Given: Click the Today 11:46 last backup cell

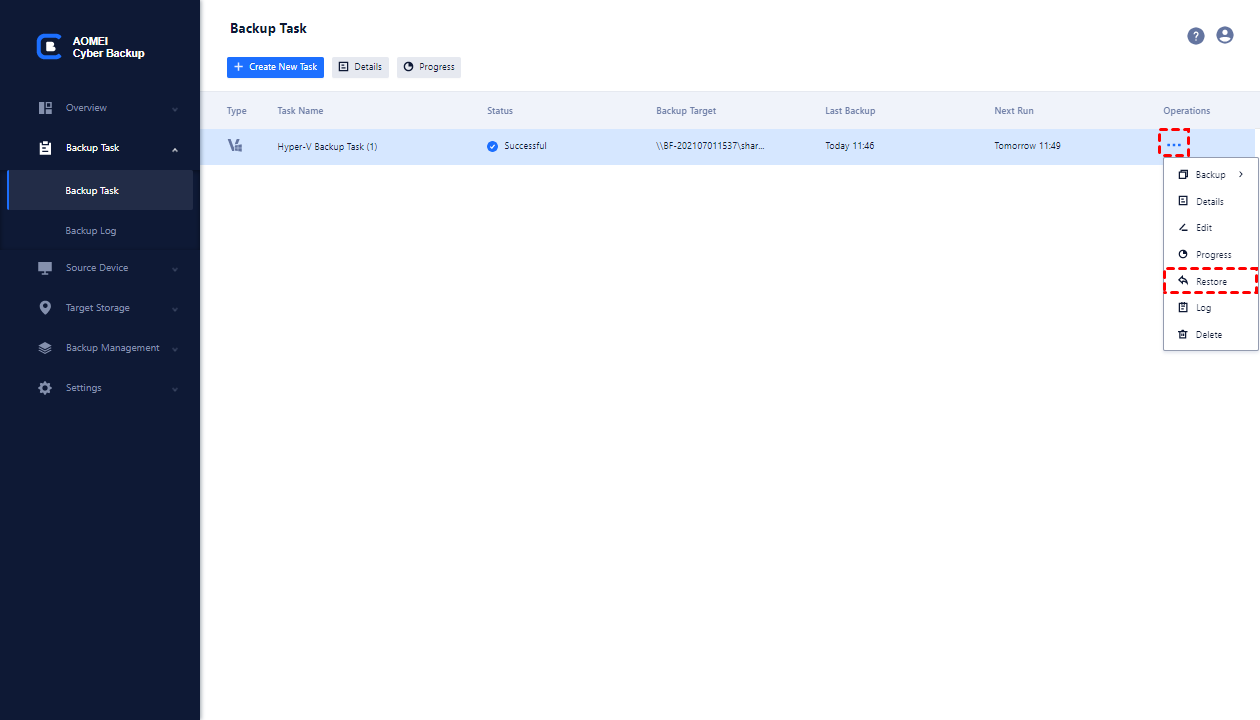Looking at the screenshot, I should click(x=850, y=146).
